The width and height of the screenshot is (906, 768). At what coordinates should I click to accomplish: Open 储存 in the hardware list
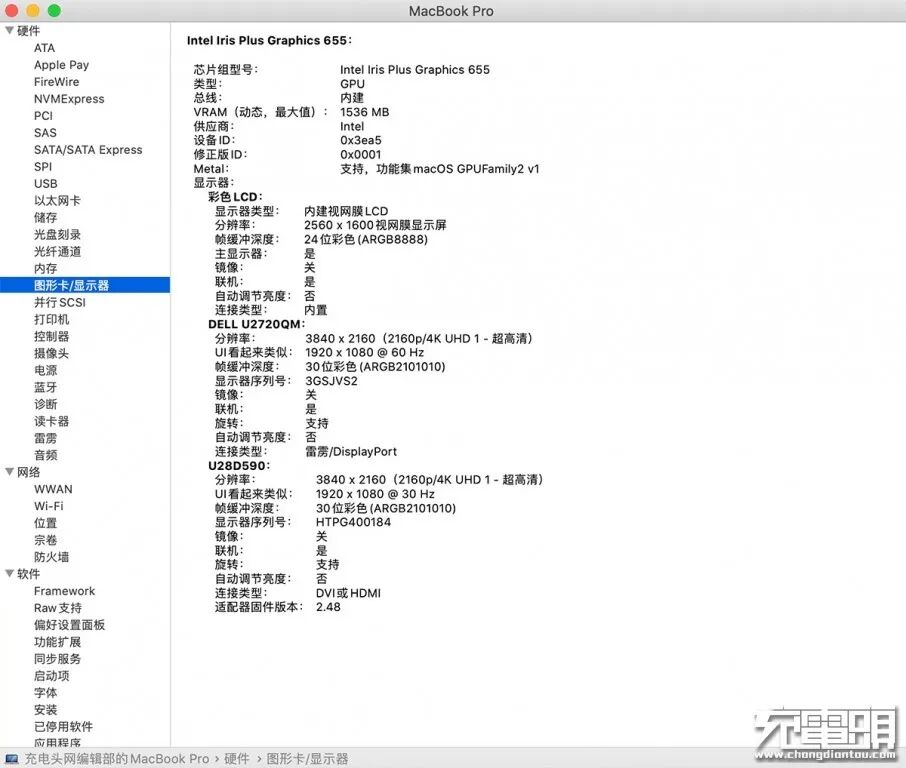[x=46, y=217]
